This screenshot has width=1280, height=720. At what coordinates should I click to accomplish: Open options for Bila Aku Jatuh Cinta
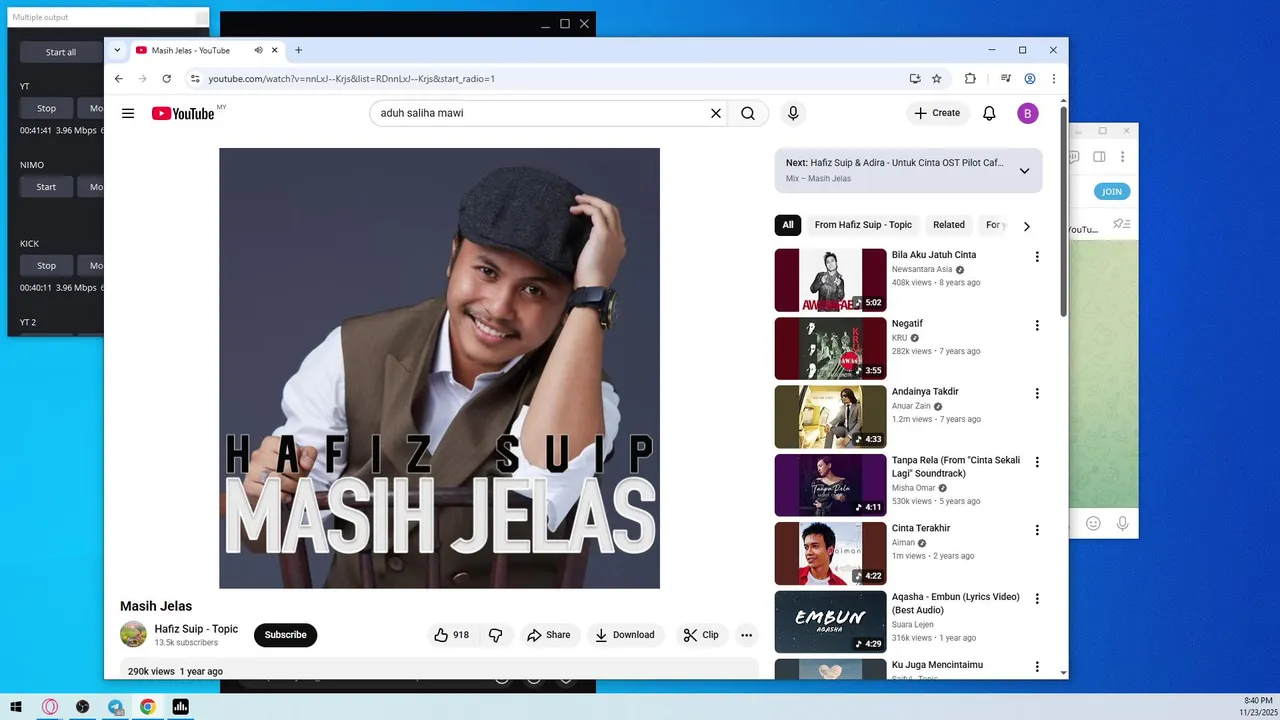click(x=1037, y=257)
